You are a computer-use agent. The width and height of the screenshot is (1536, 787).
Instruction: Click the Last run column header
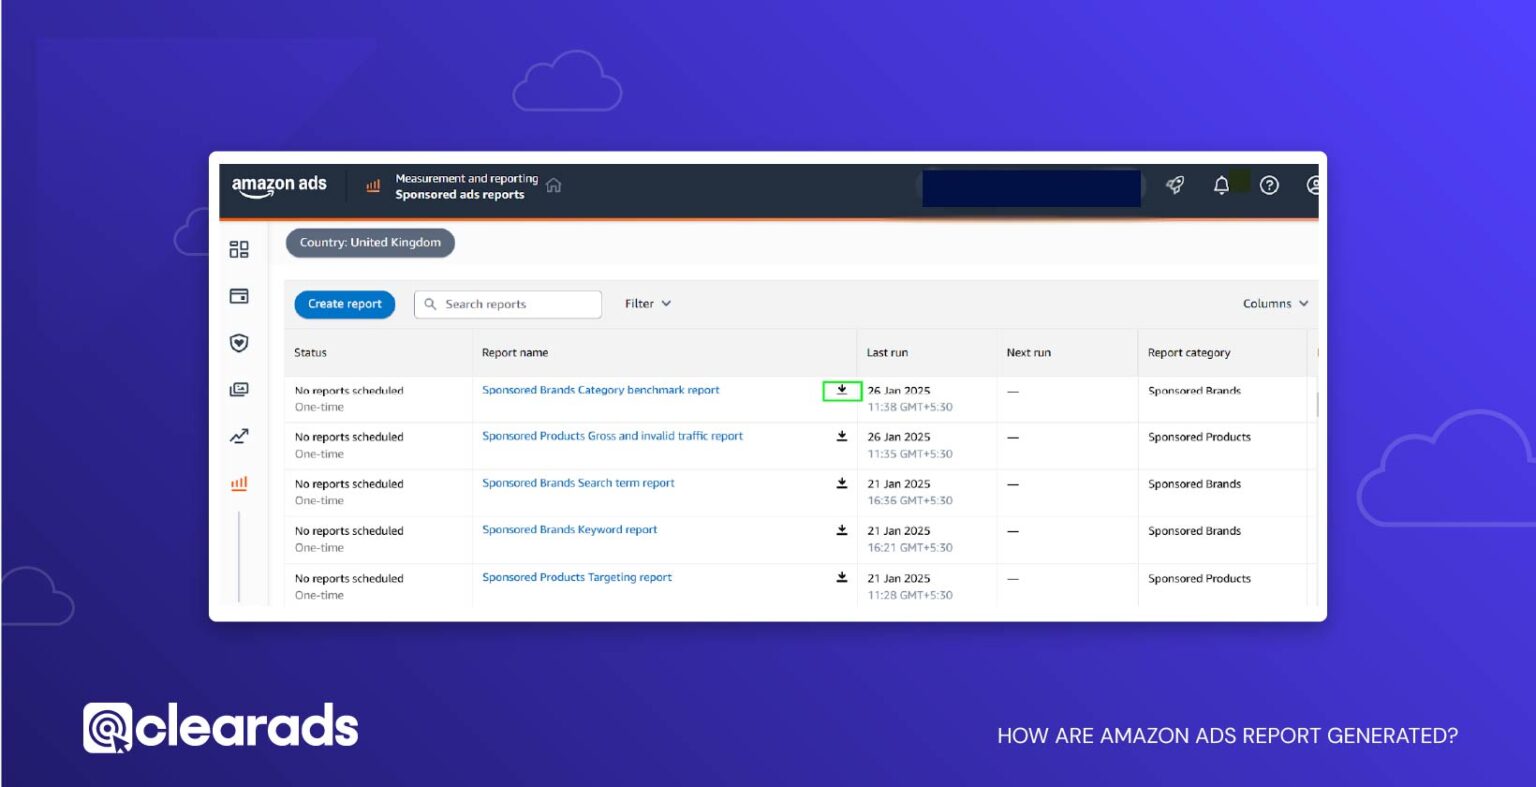pyautogui.click(x=887, y=353)
